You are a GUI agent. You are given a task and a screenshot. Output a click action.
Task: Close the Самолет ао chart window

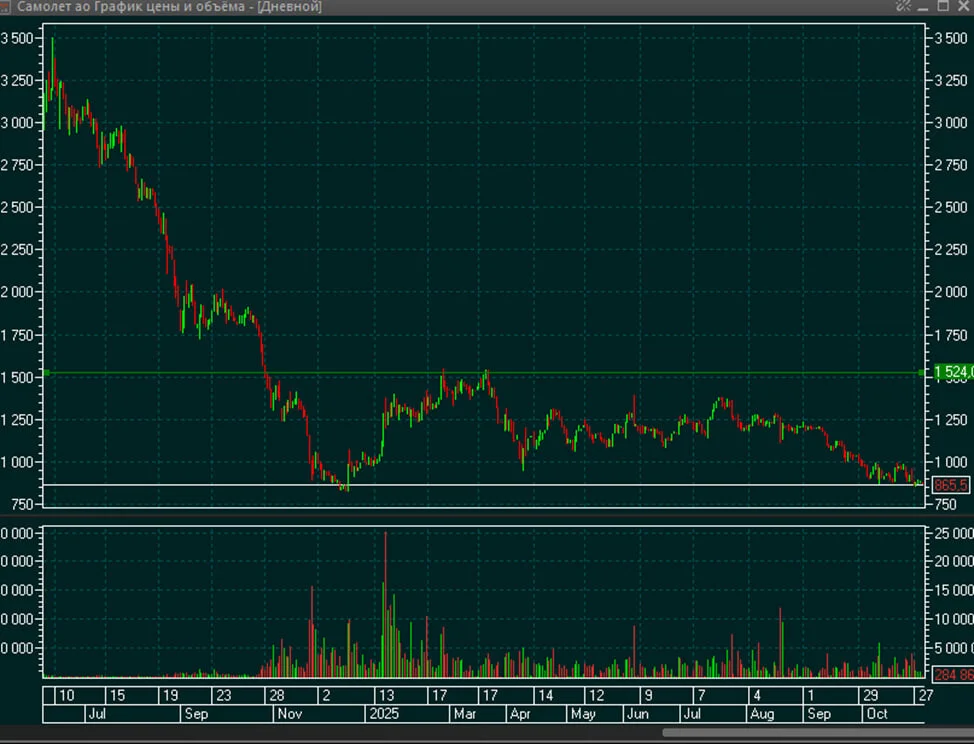click(963, 6)
